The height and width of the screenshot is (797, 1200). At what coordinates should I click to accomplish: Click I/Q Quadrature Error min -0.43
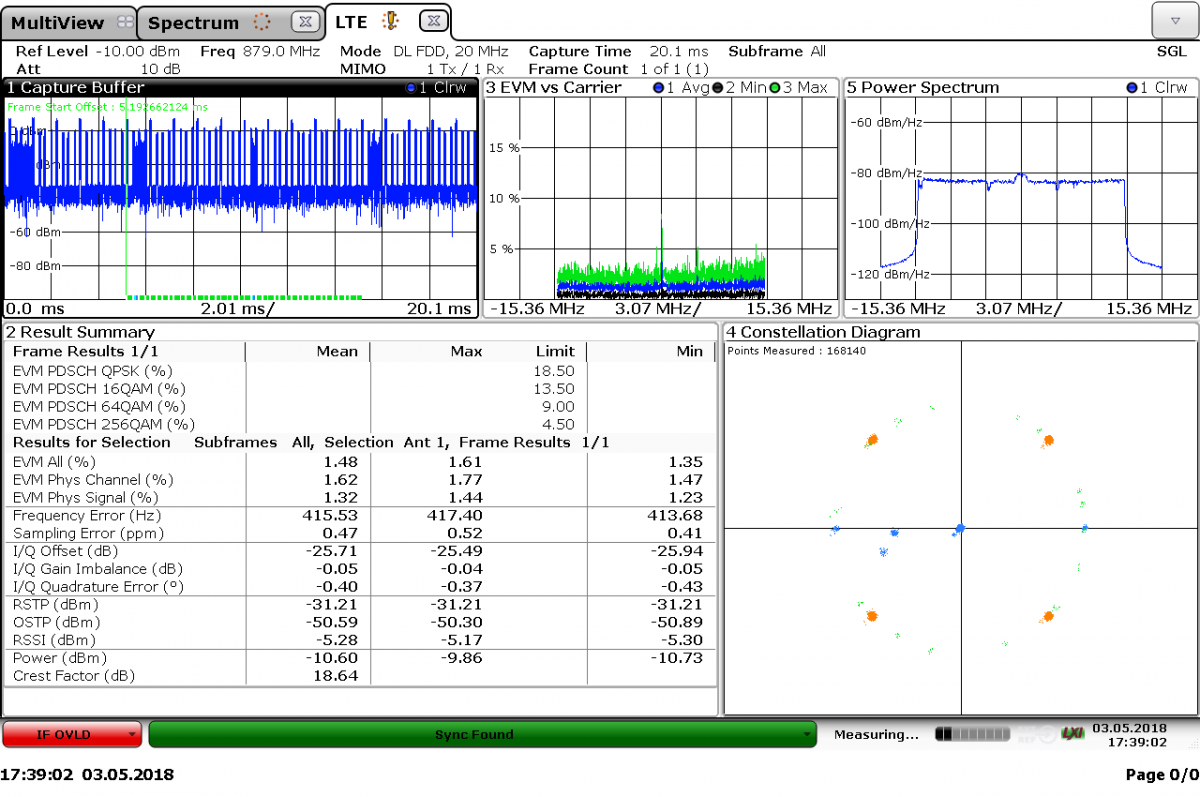(x=683, y=587)
